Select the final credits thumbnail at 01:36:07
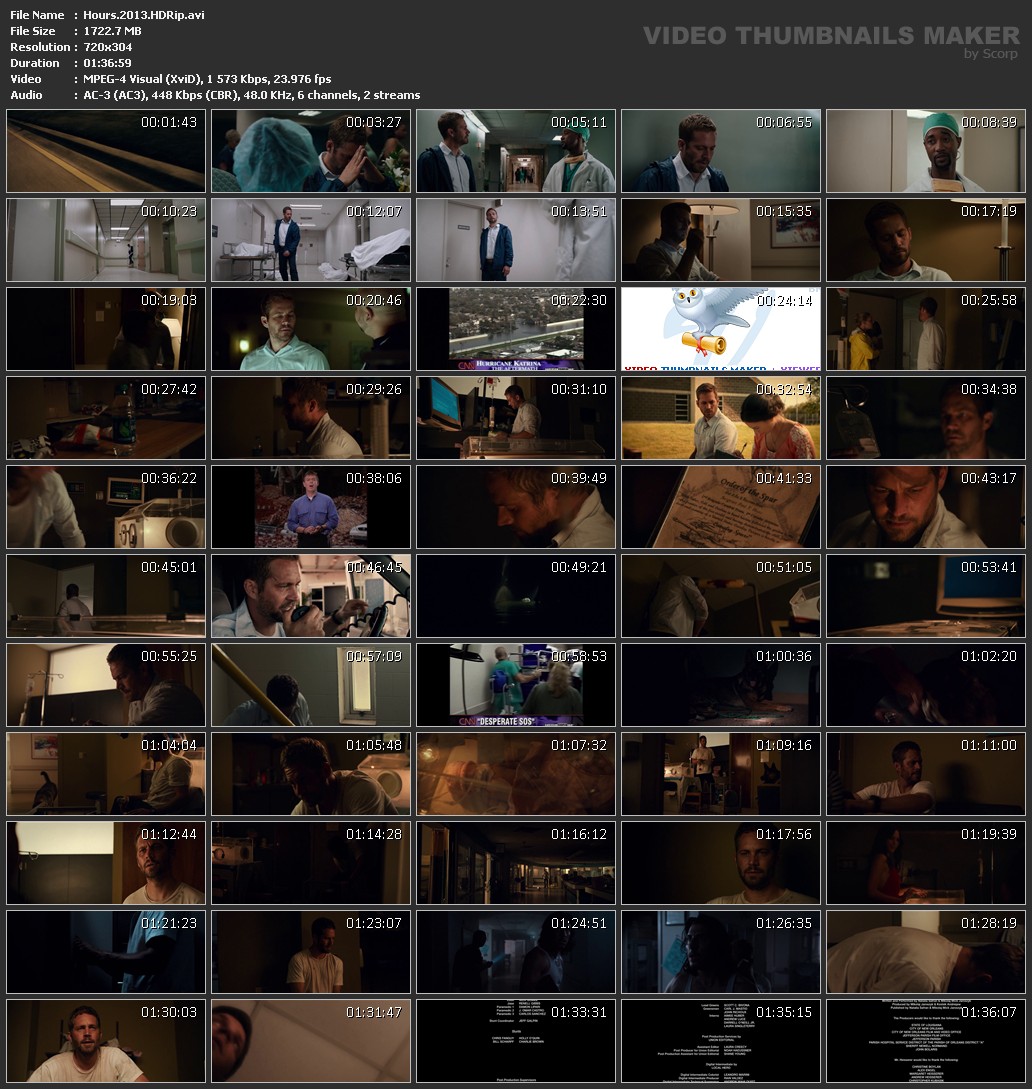This screenshot has height=1089, width=1032. pyautogui.click(x=925, y=1041)
